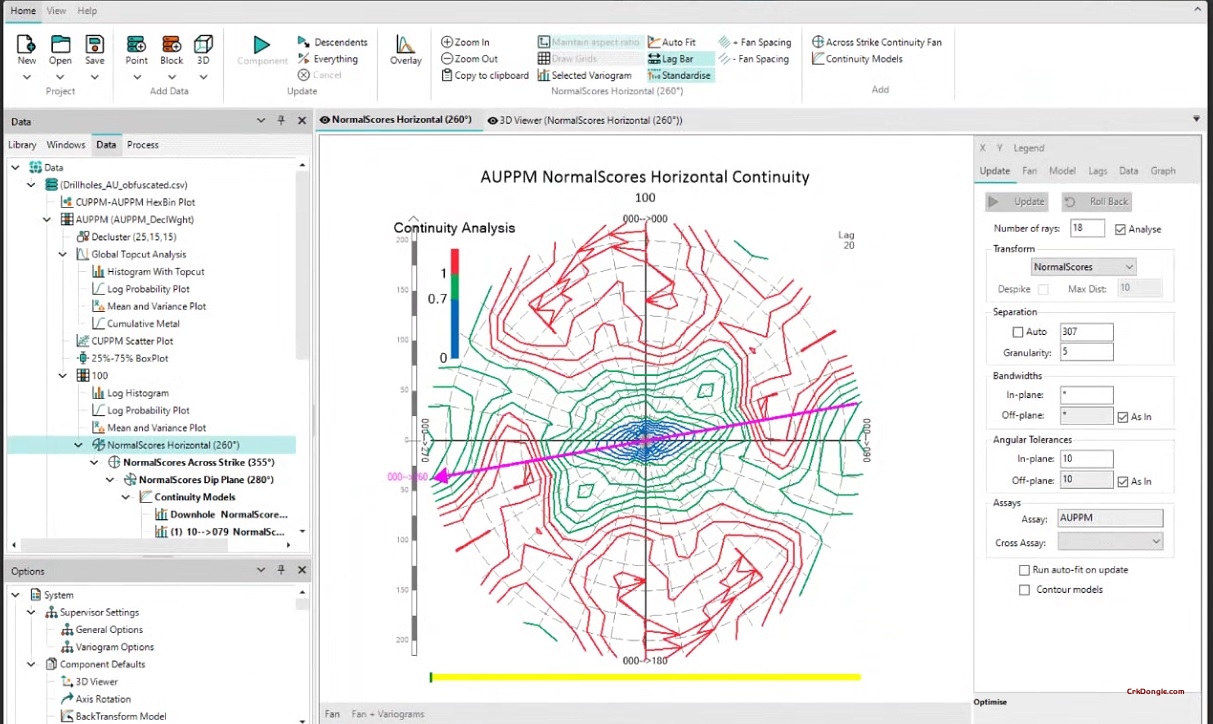Click Copy to clipboard icon
1213x724 pixels.
click(x=447, y=75)
